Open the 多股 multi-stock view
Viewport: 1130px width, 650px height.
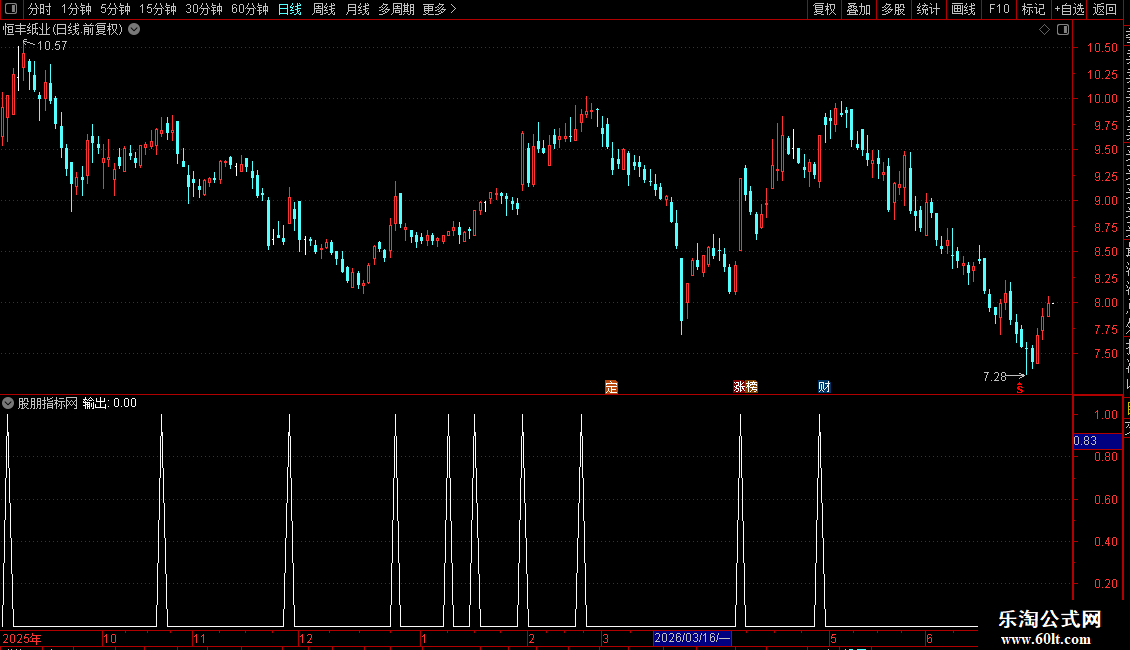pyautogui.click(x=894, y=9)
